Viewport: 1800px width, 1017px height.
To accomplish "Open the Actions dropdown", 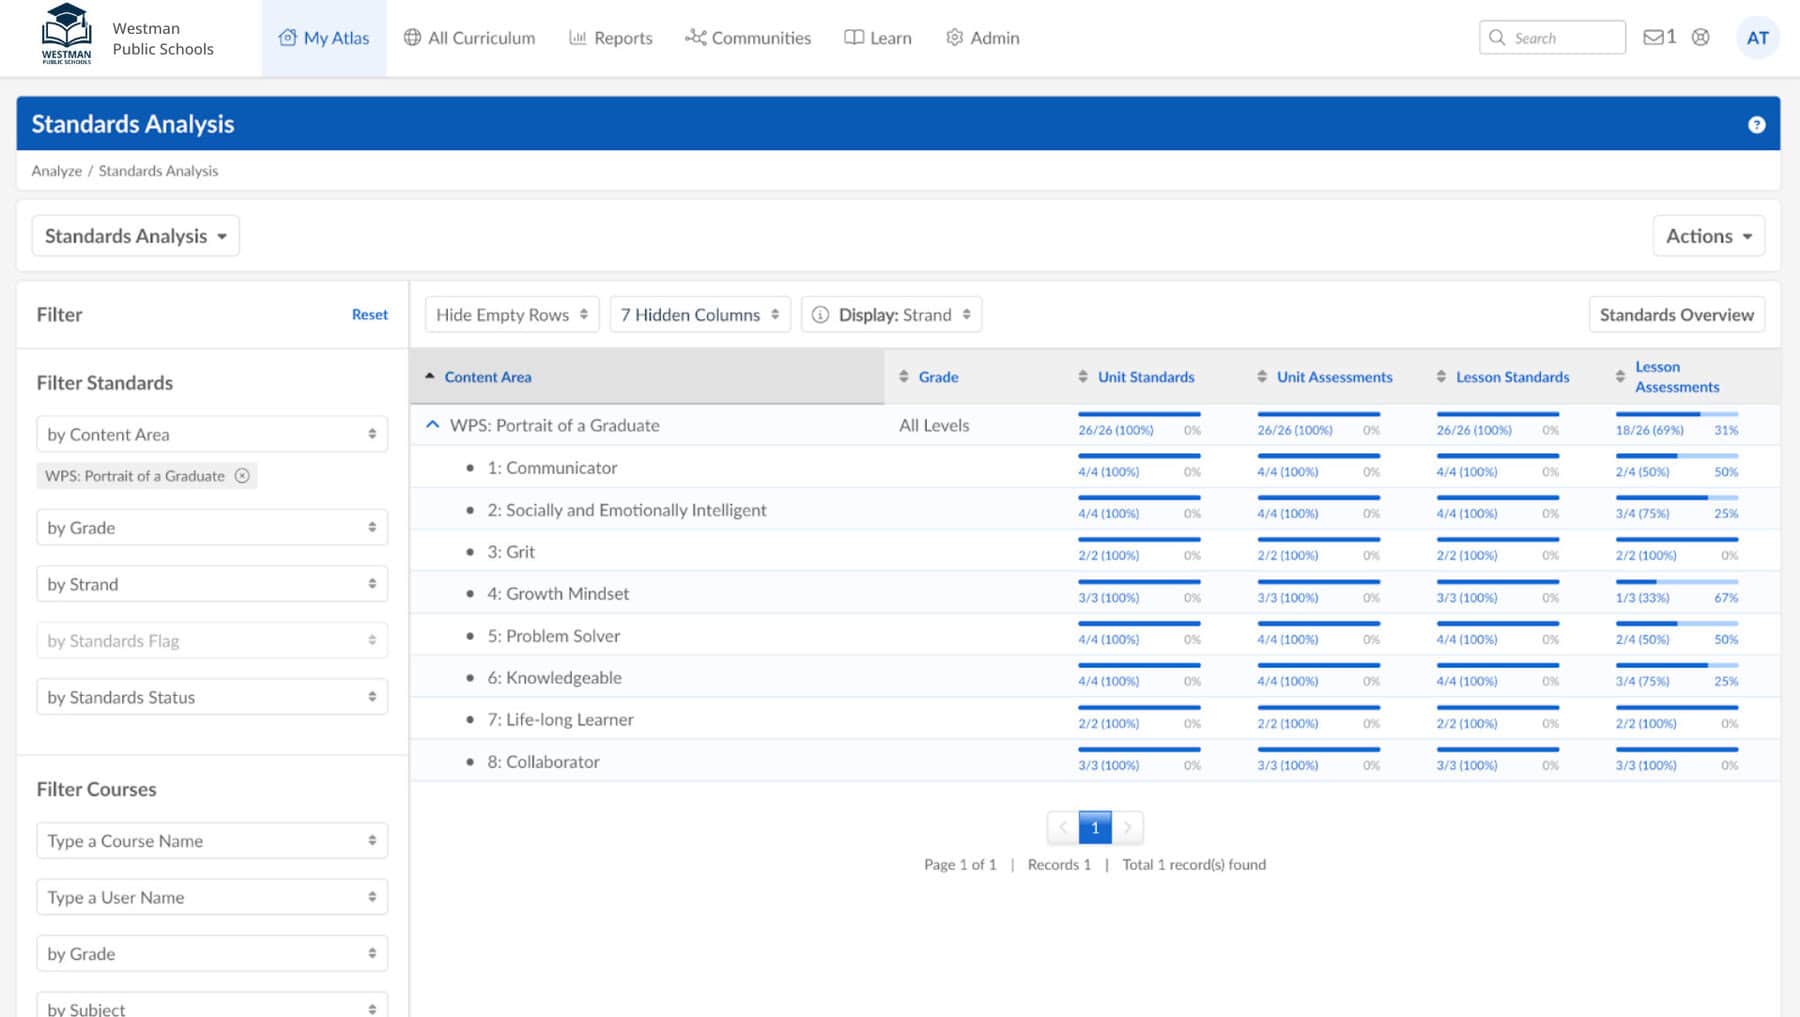I will [1708, 236].
